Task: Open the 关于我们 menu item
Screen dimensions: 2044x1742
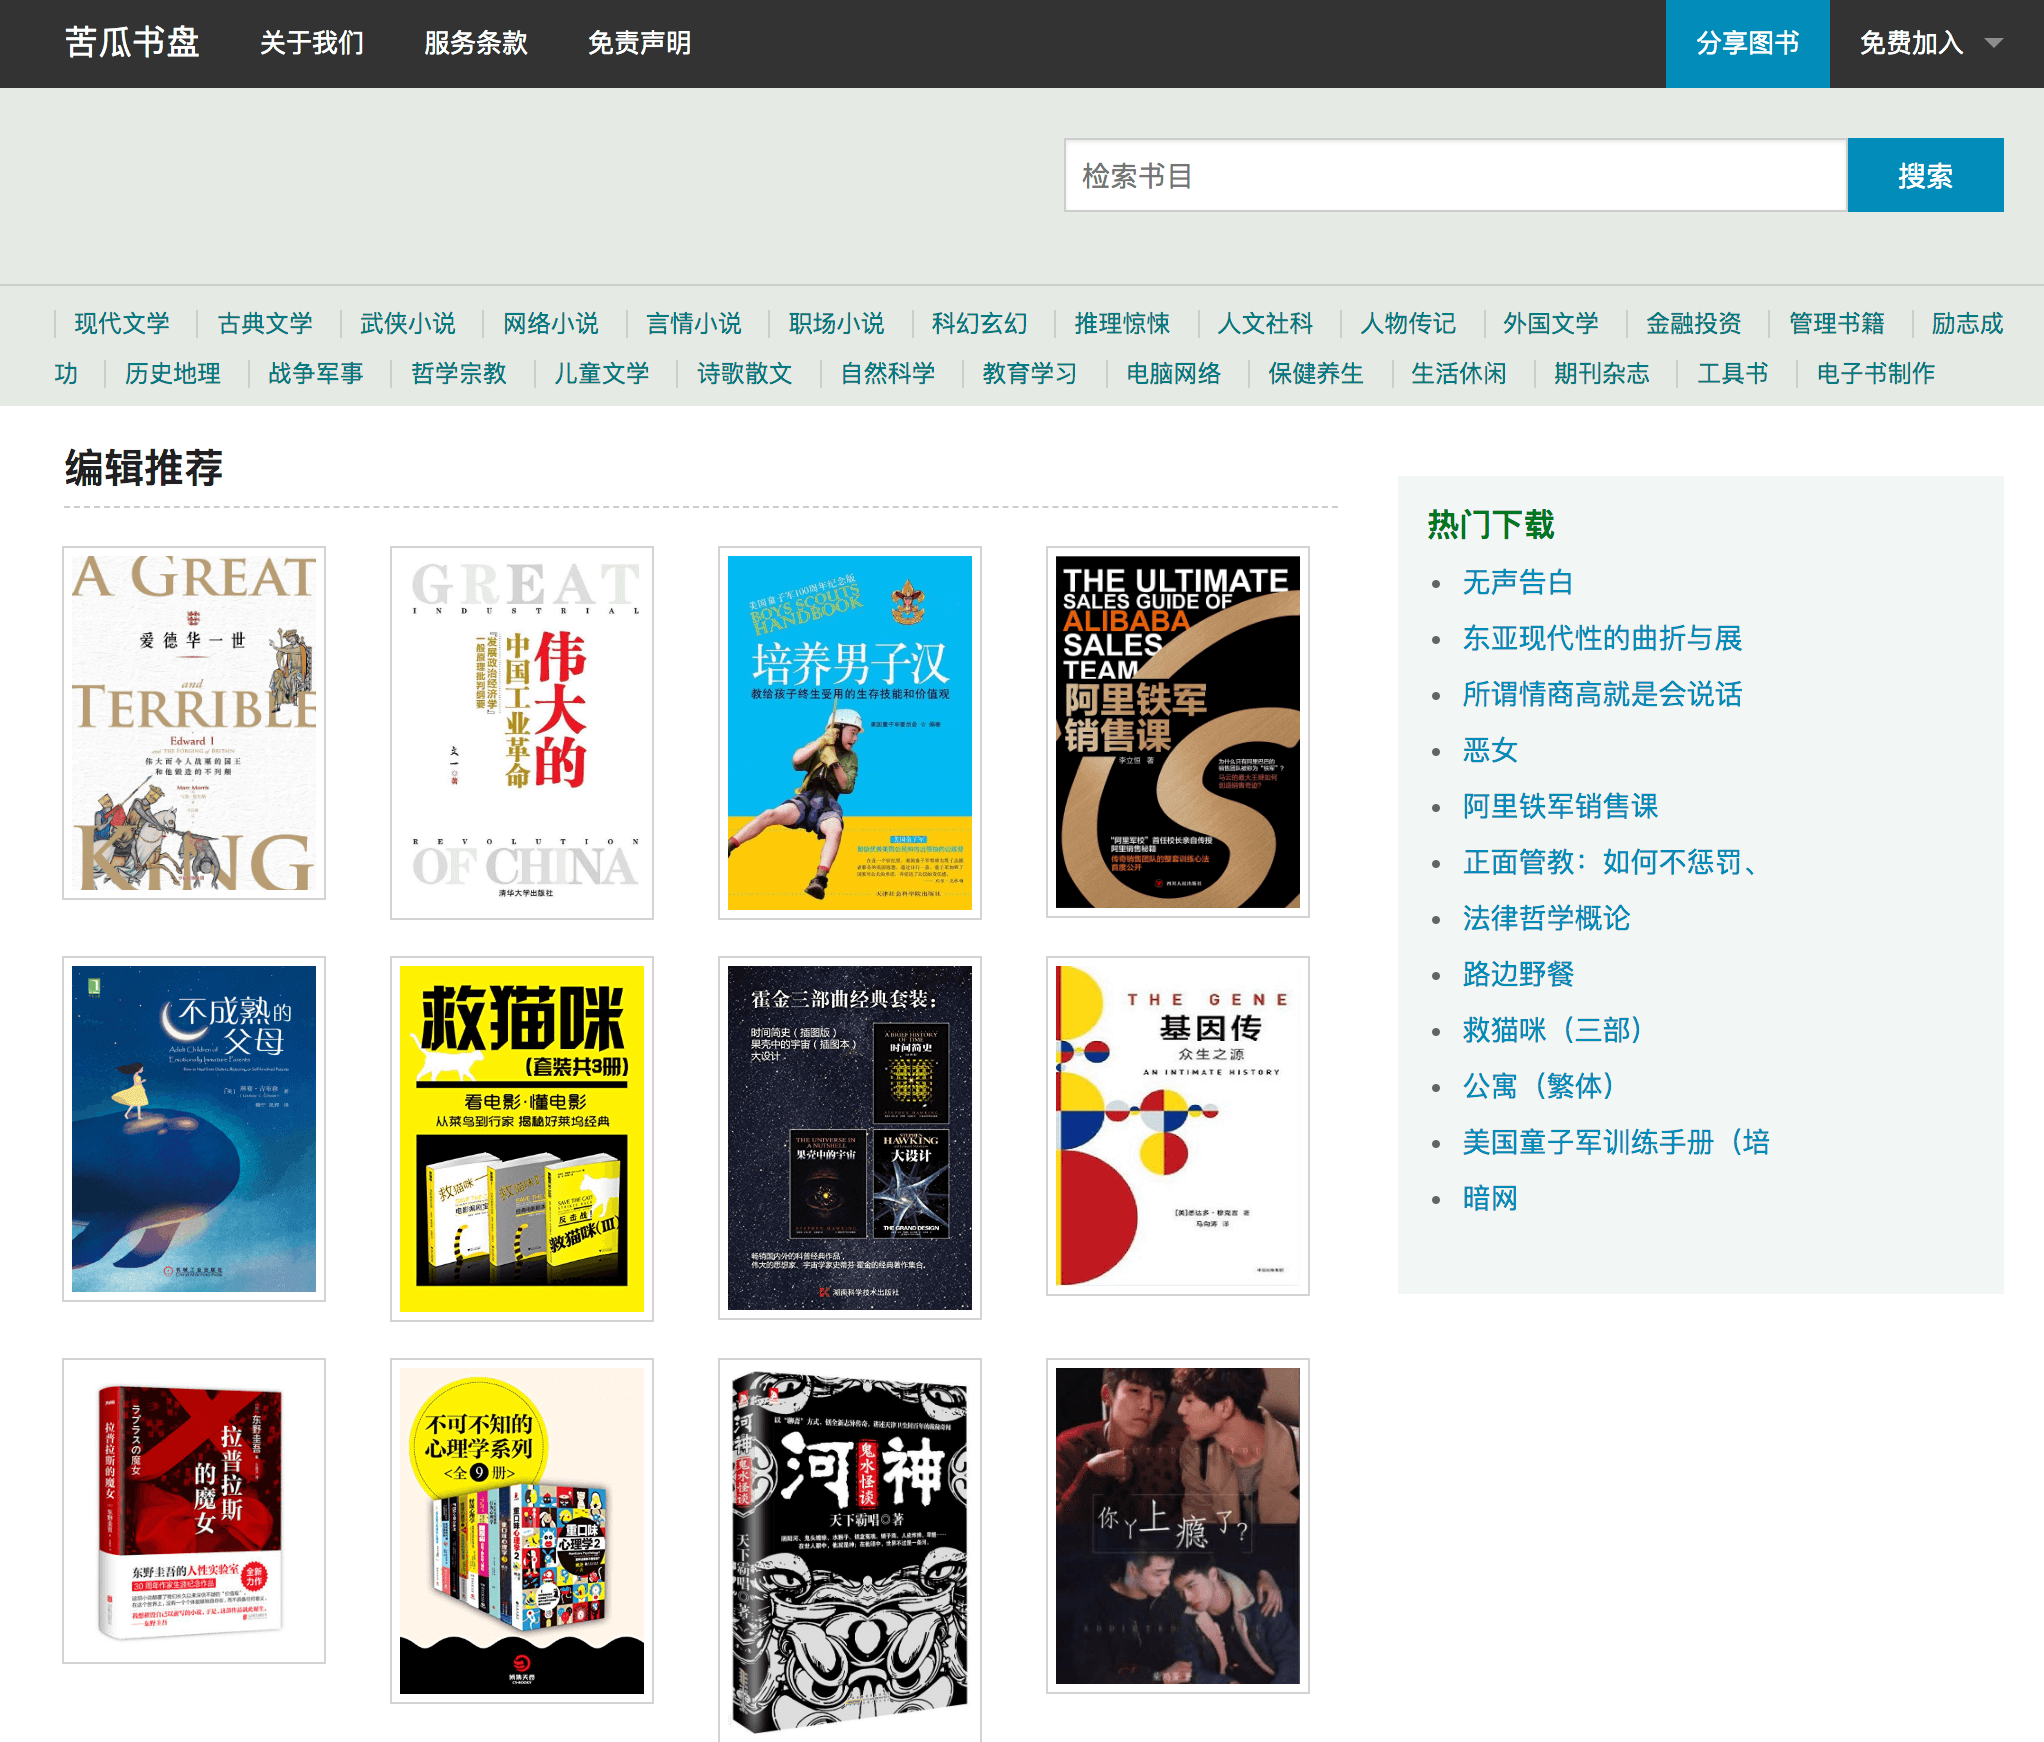Action: click(x=311, y=43)
